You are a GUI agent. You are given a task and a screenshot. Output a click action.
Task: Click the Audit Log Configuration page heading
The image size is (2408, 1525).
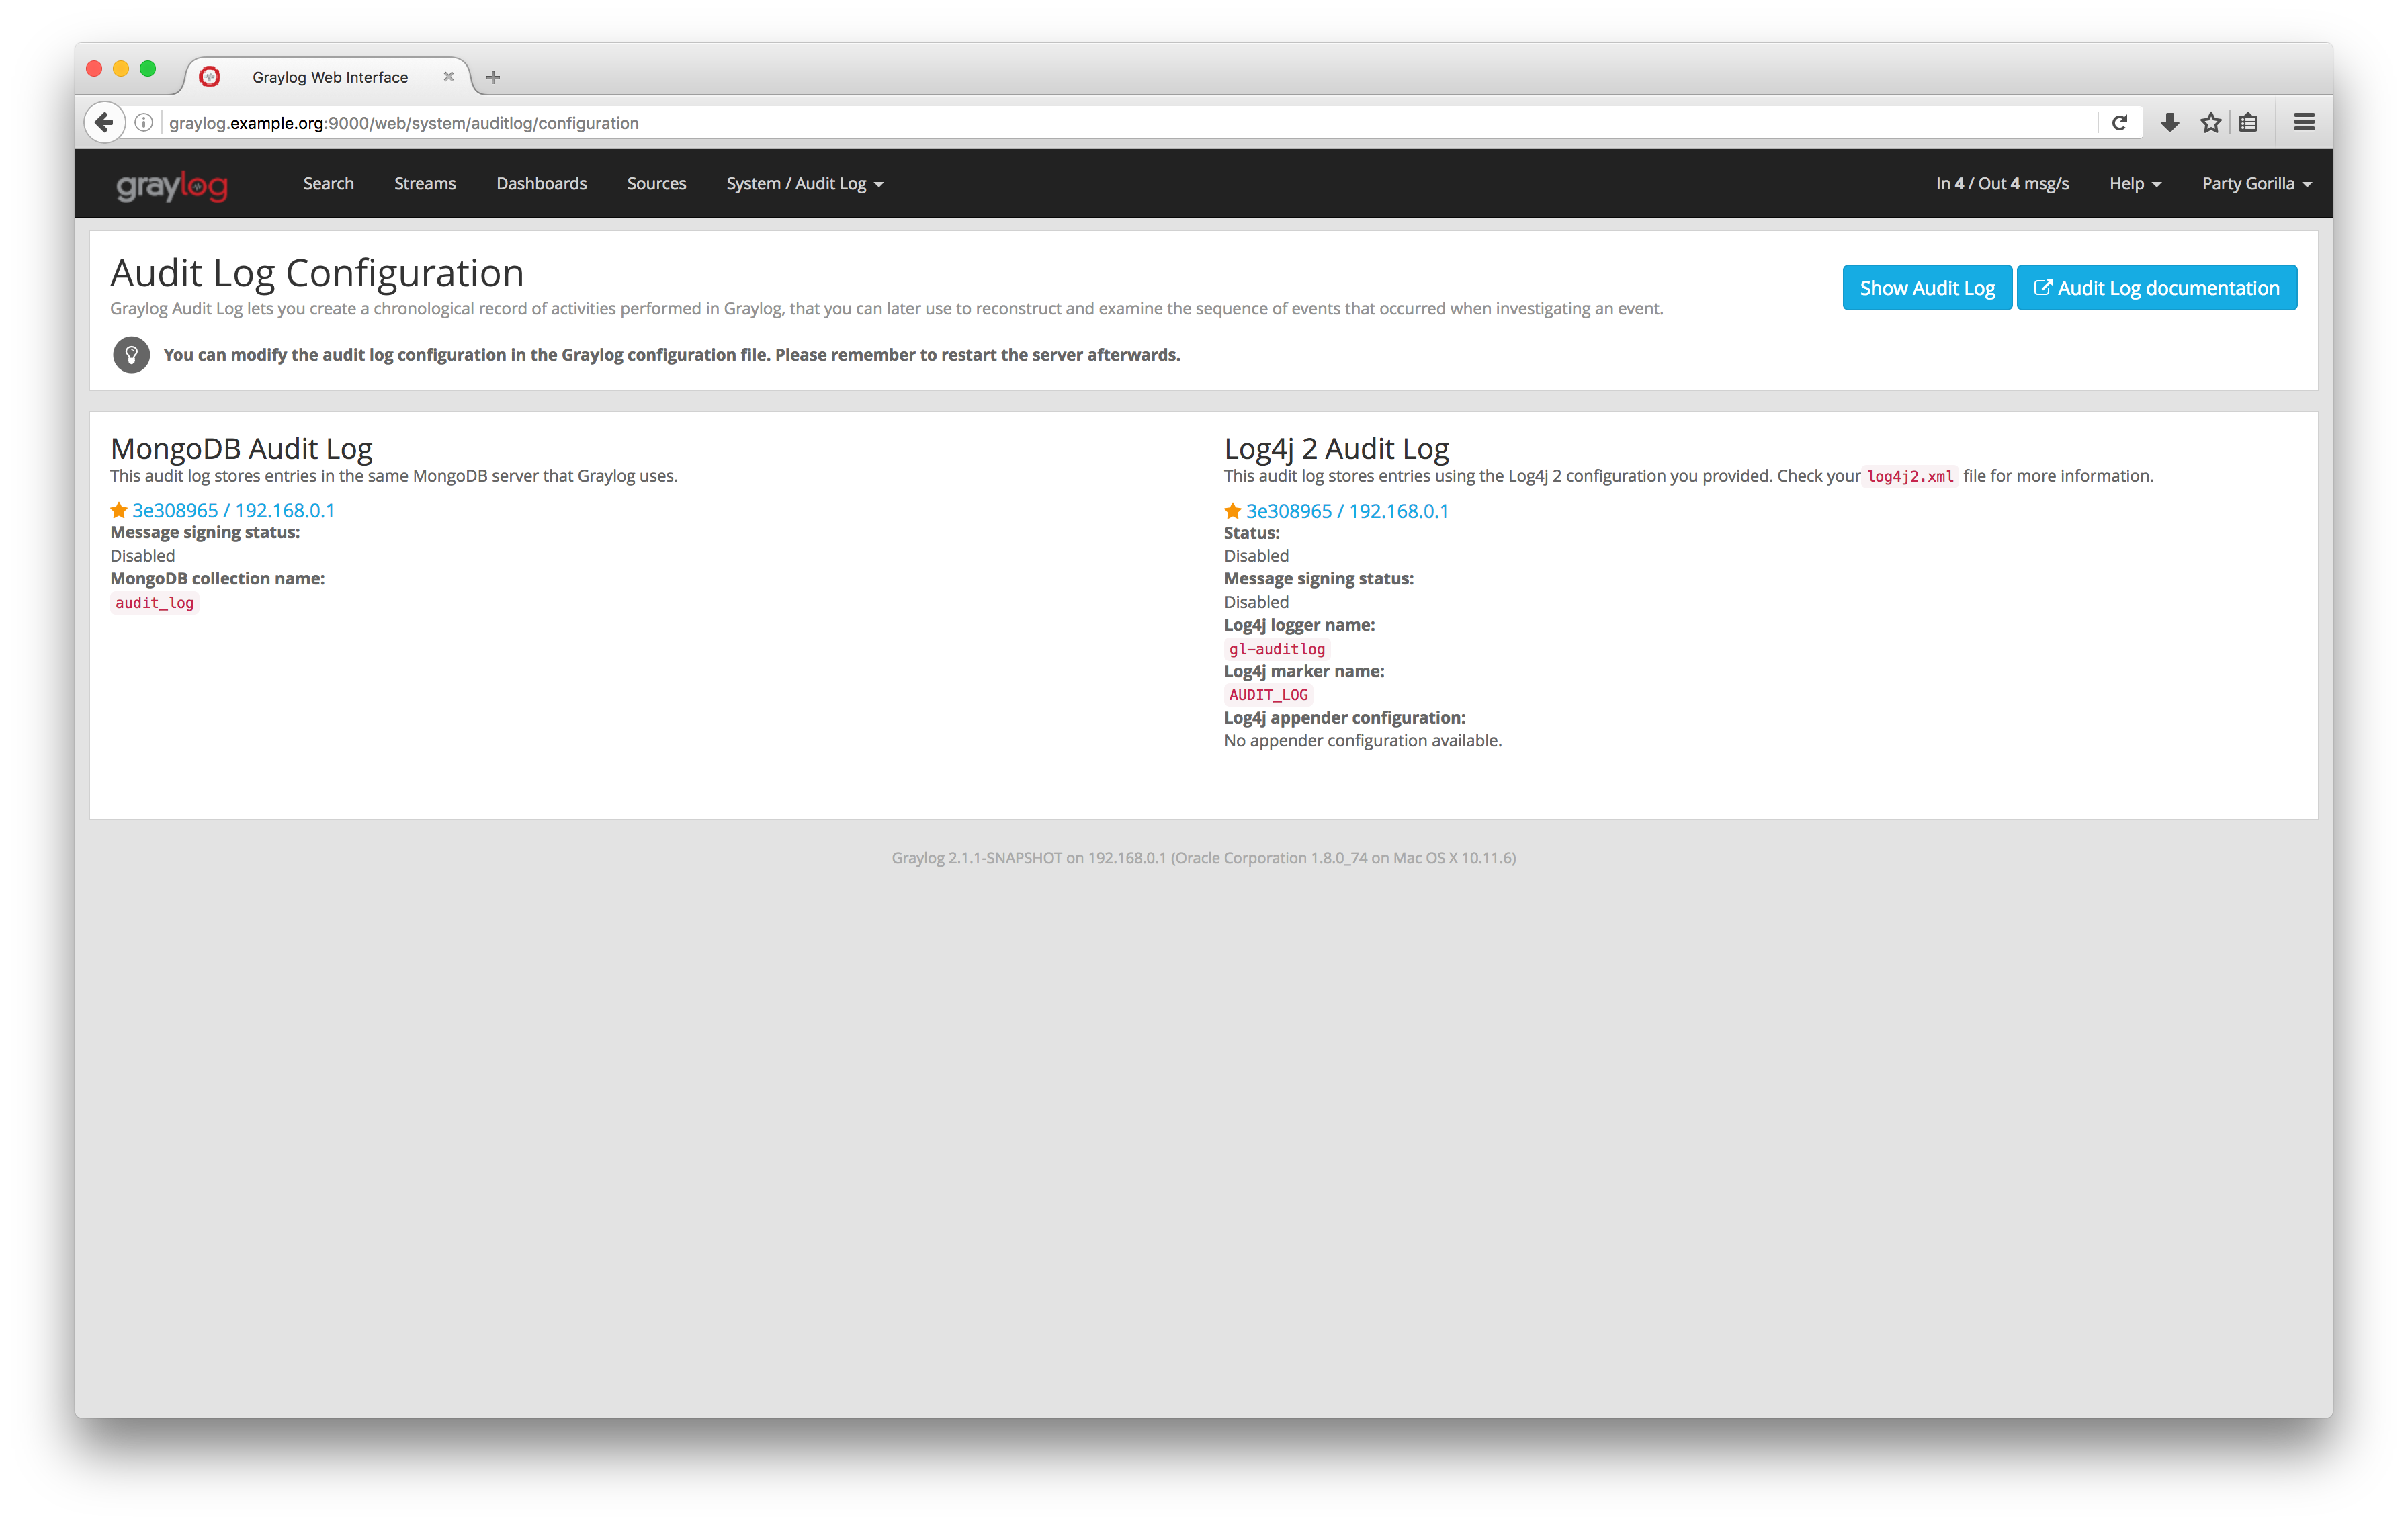[x=317, y=273]
